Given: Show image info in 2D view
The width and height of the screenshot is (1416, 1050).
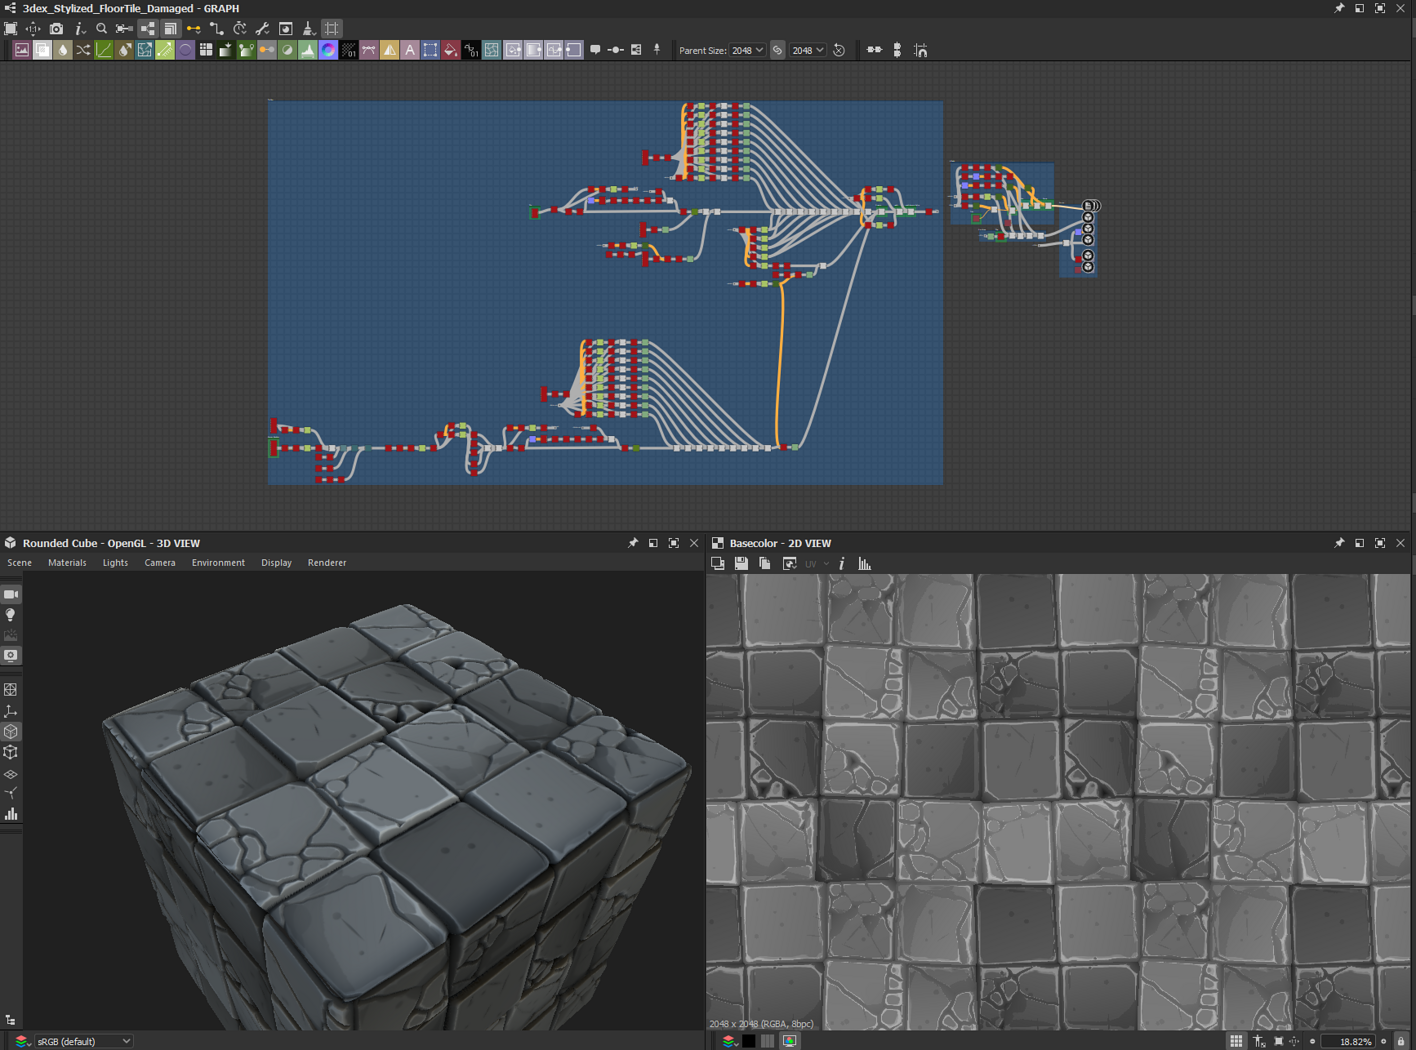Looking at the screenshot, I should point(842,564).
